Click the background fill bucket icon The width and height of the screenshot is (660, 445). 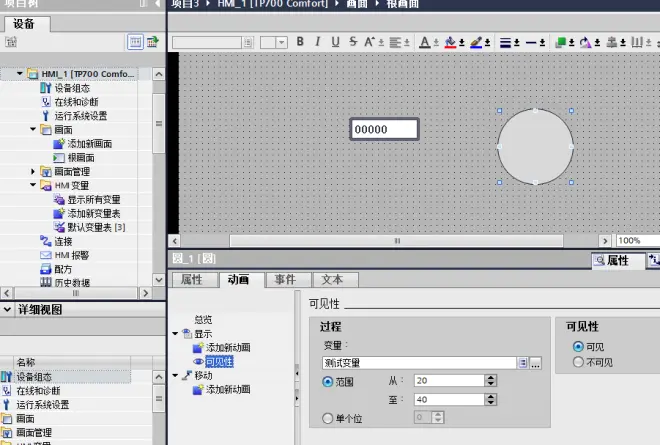click(450, 42)
